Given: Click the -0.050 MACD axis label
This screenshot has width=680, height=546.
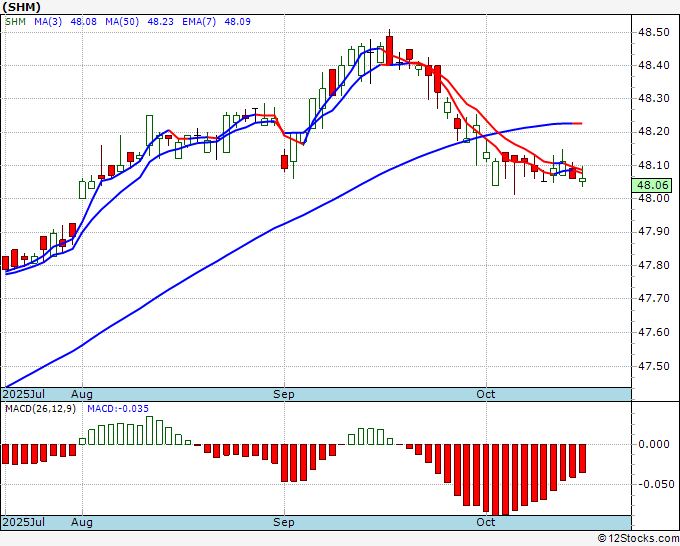Looking at the screenshot, I should pos(656,484).
